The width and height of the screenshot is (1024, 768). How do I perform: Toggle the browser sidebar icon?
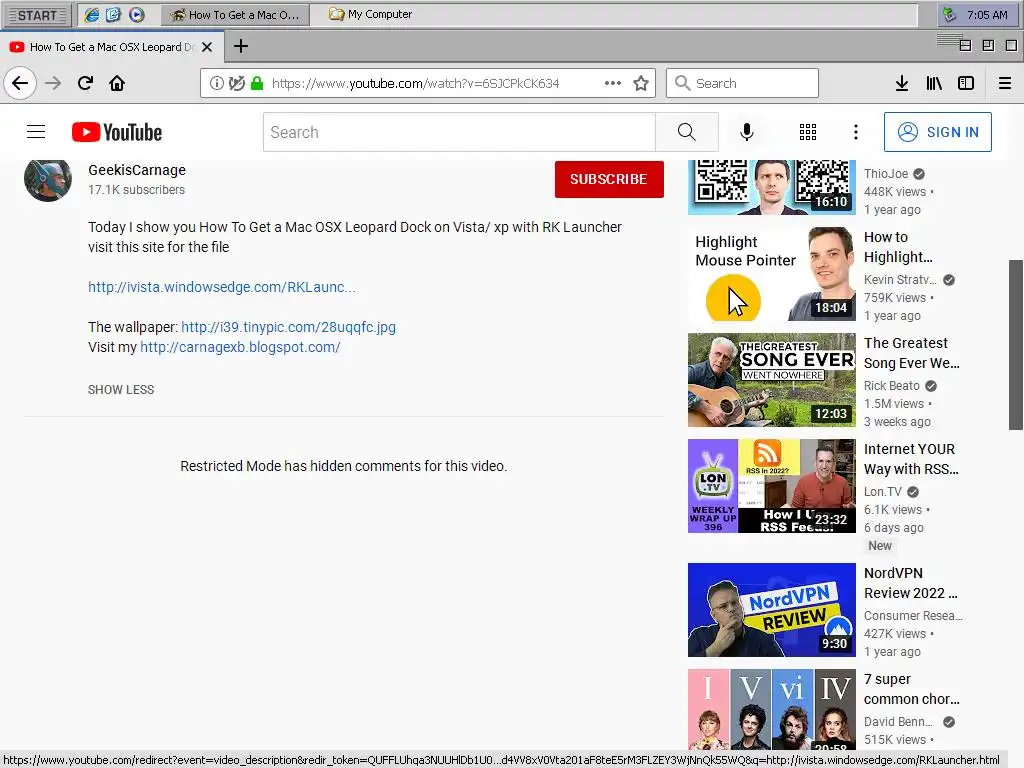pyautogui.click(x=966, y=83)
